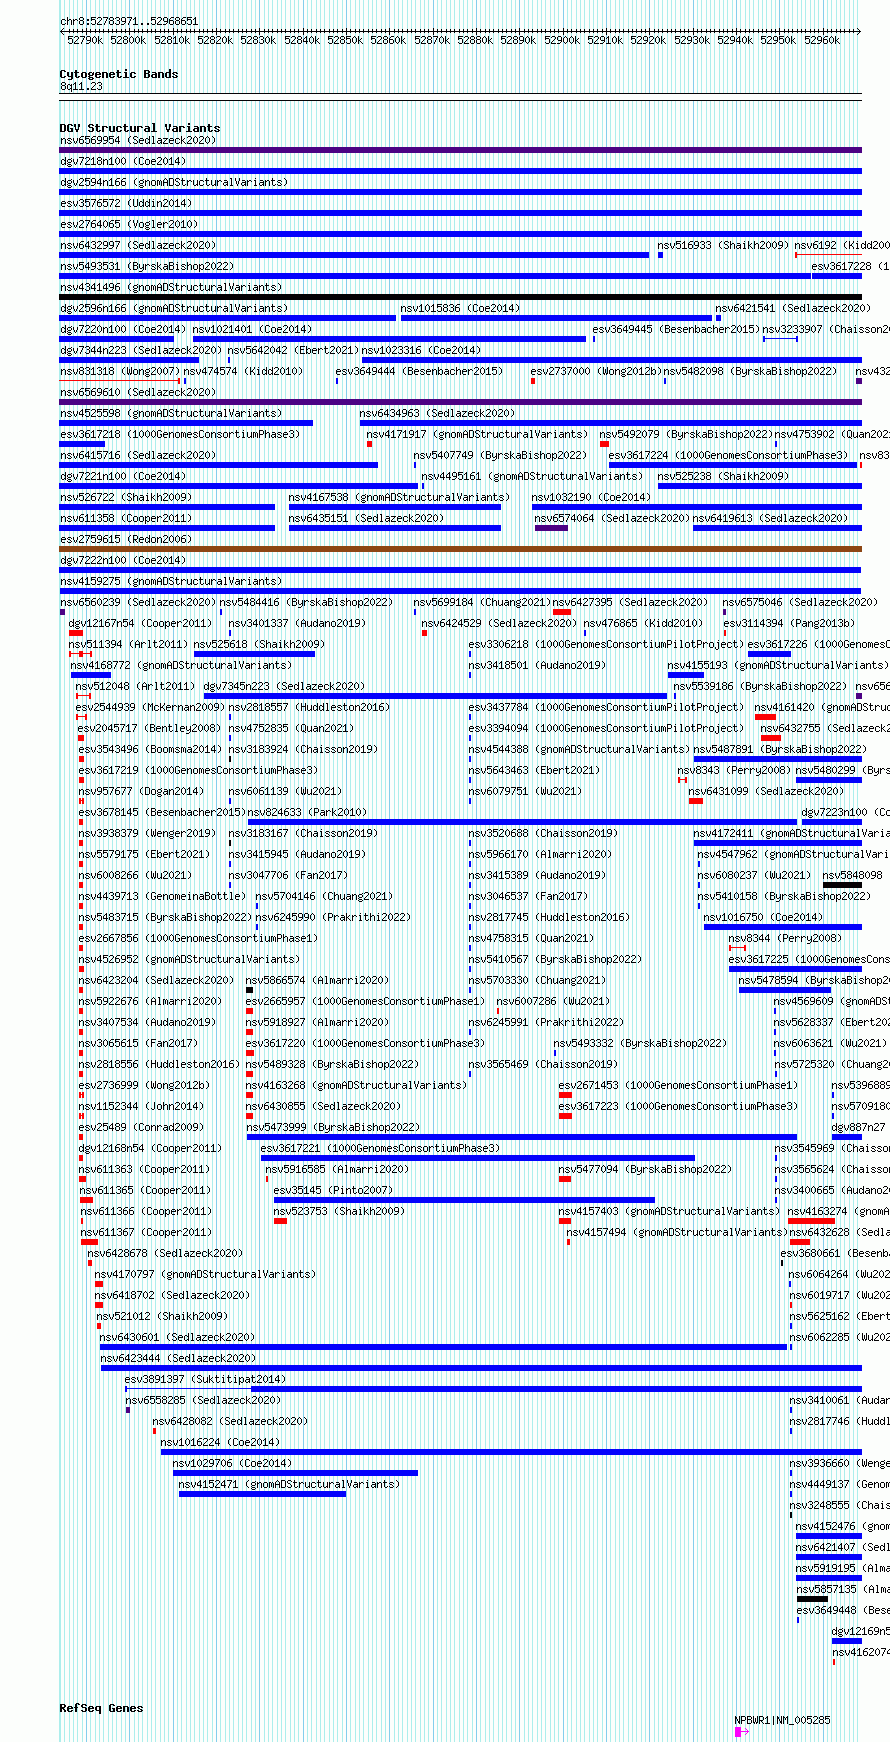Click nsv6574064 (Sedlazeck2020) label
This screenshot has height=1742, width=890.
[613, 518]
